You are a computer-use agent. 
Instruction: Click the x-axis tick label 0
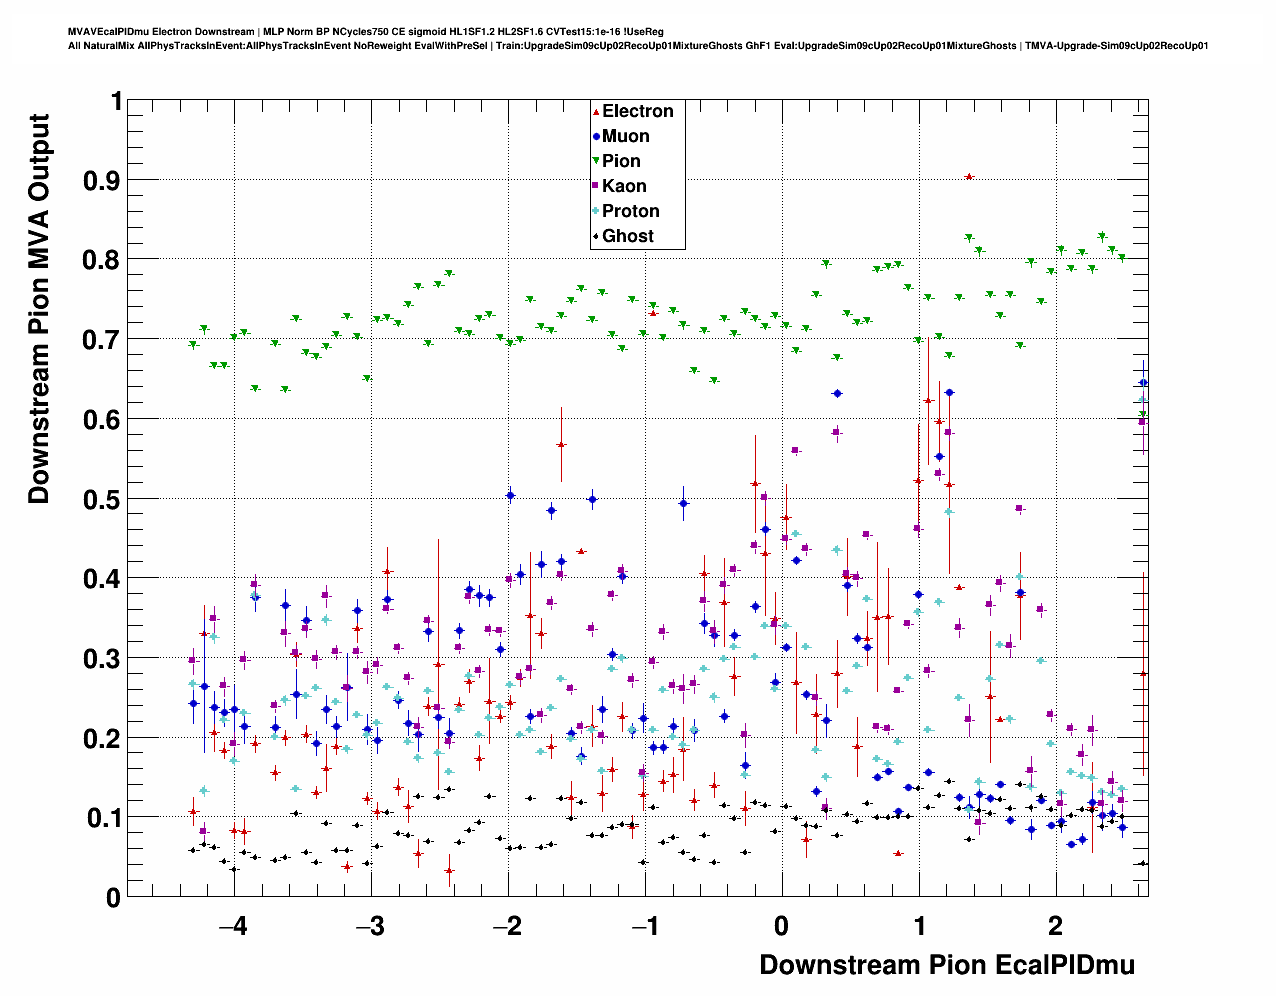pos(781,925)
